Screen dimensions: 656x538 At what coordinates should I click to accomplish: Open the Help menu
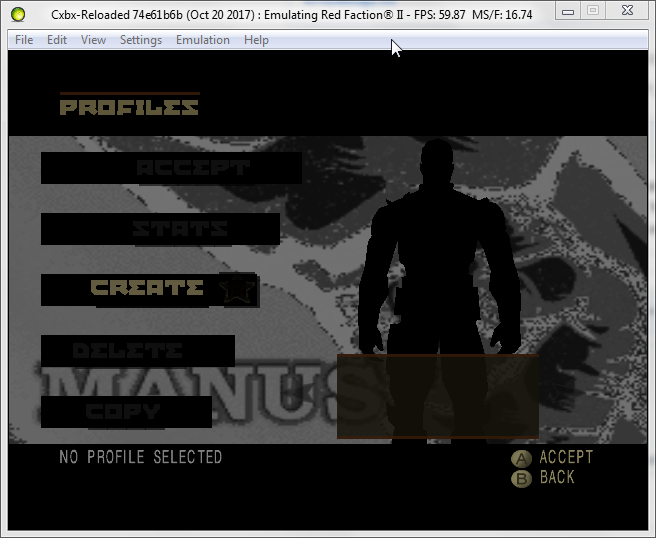point(256,40)
